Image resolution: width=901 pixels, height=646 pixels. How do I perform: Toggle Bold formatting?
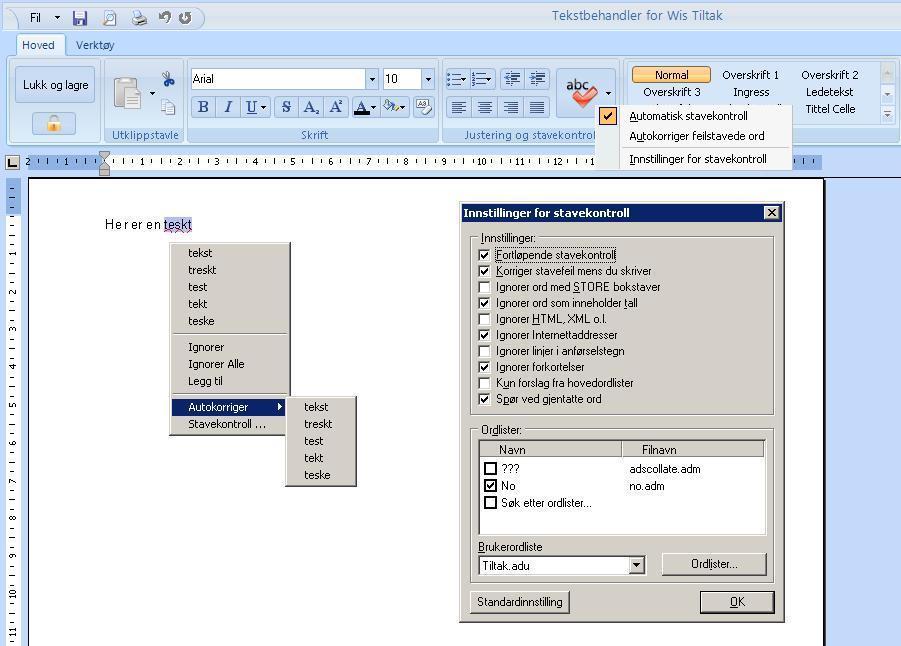click(x=203, y=107)
